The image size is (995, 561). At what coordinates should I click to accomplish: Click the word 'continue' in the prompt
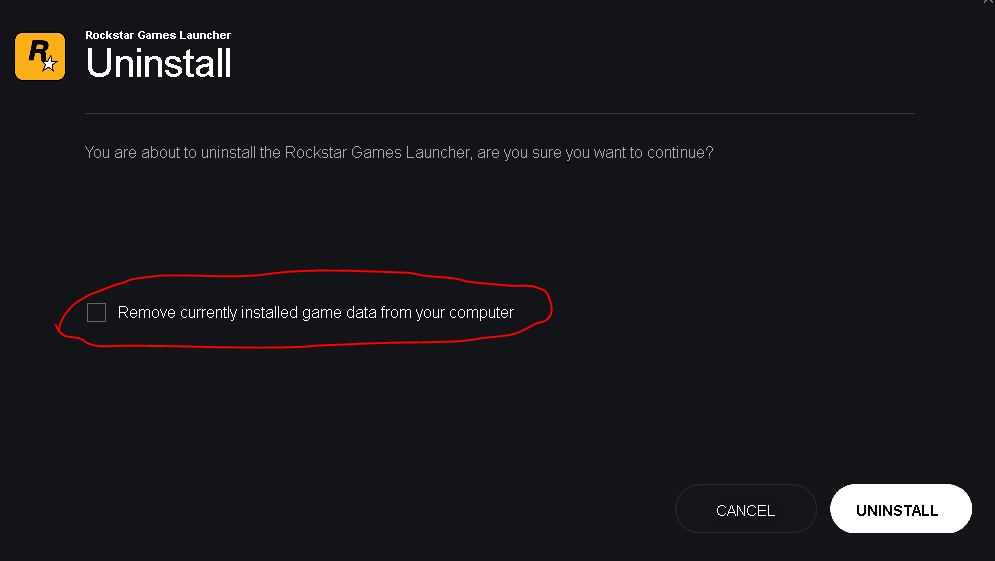(679, 153)
